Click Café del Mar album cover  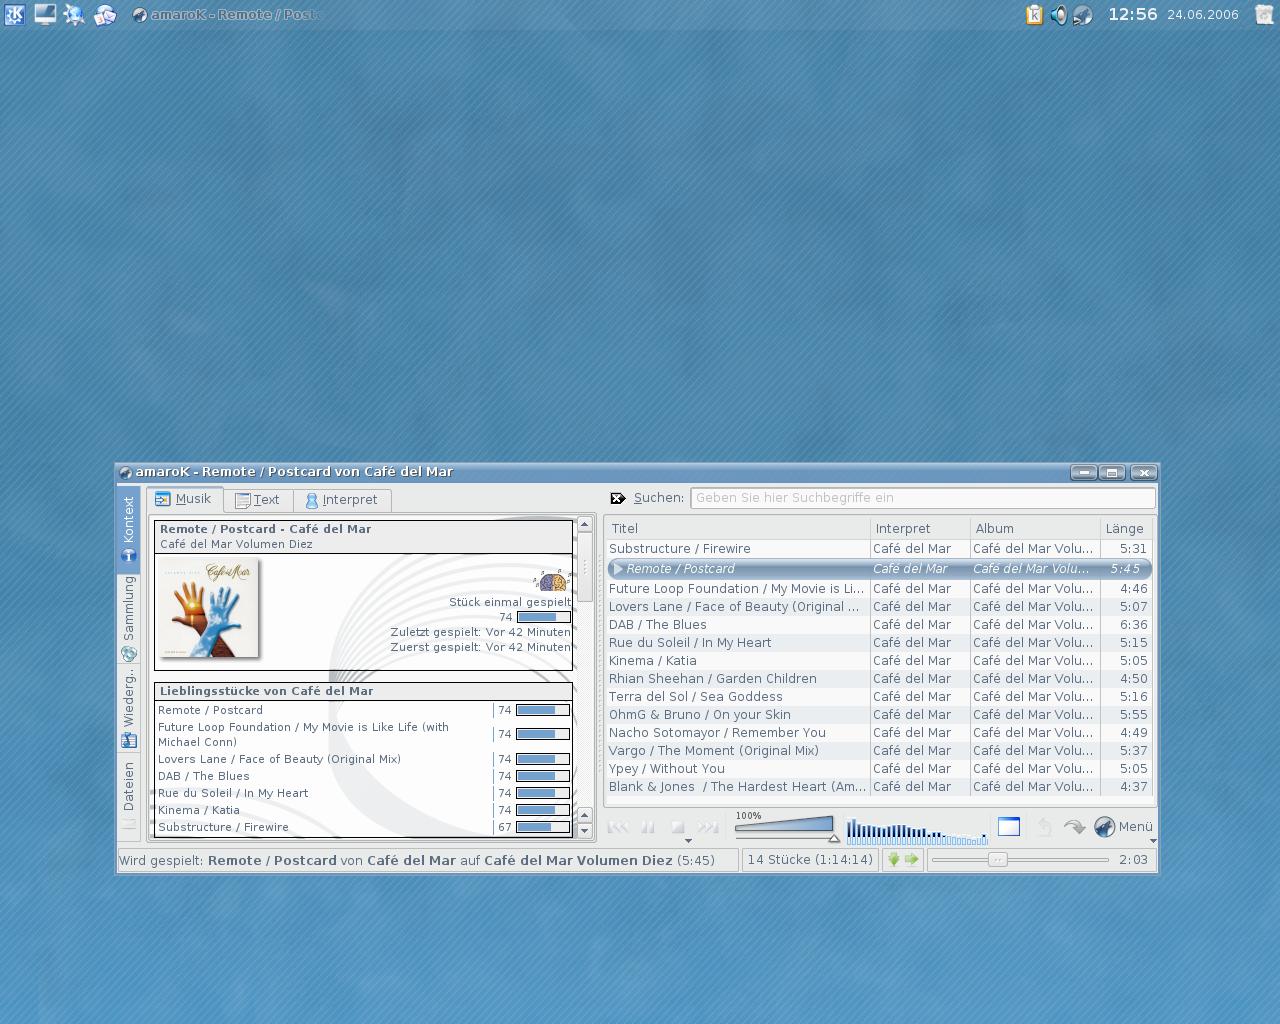pos(209,608)
